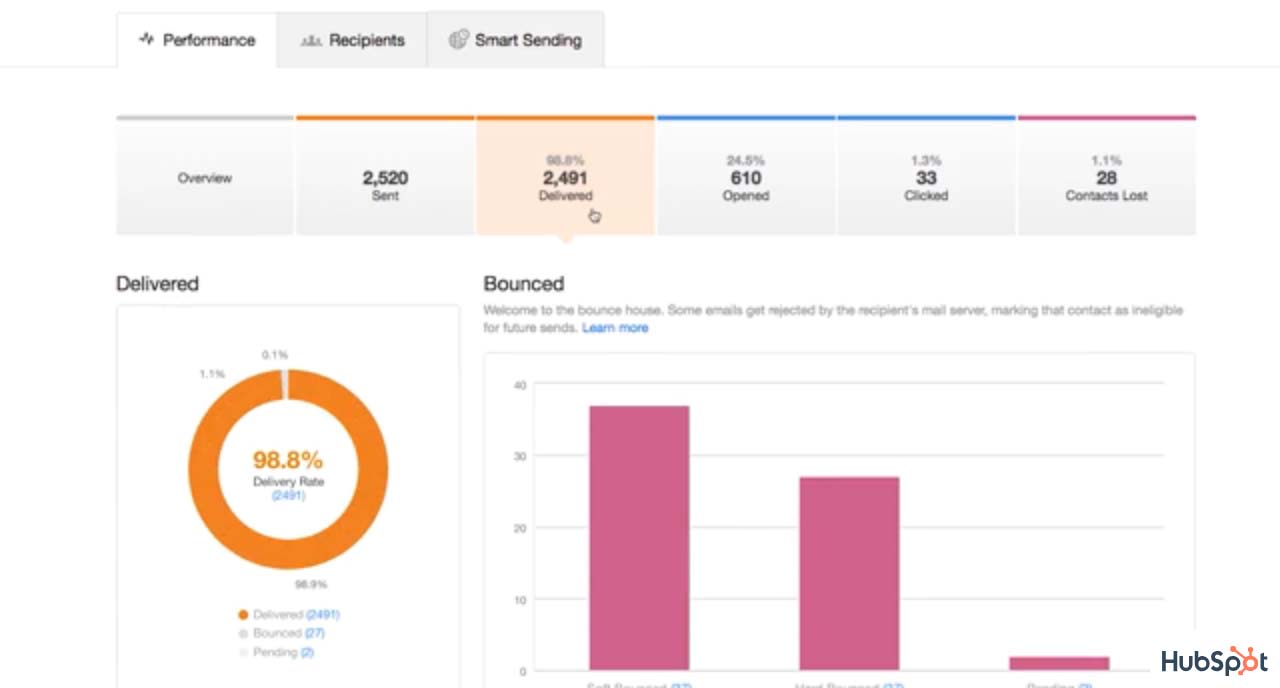Select the 33 Clicked tile
Screen dimensions: 1280x688
[926, 178]
